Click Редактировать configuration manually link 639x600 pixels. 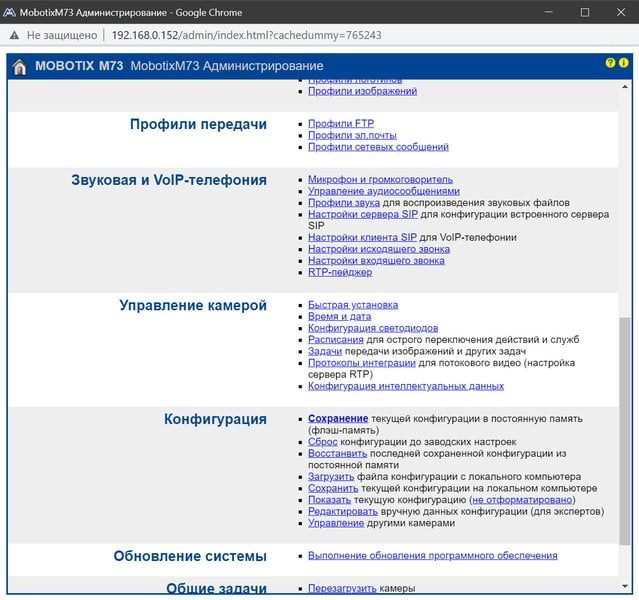click(x=343, y=511)
